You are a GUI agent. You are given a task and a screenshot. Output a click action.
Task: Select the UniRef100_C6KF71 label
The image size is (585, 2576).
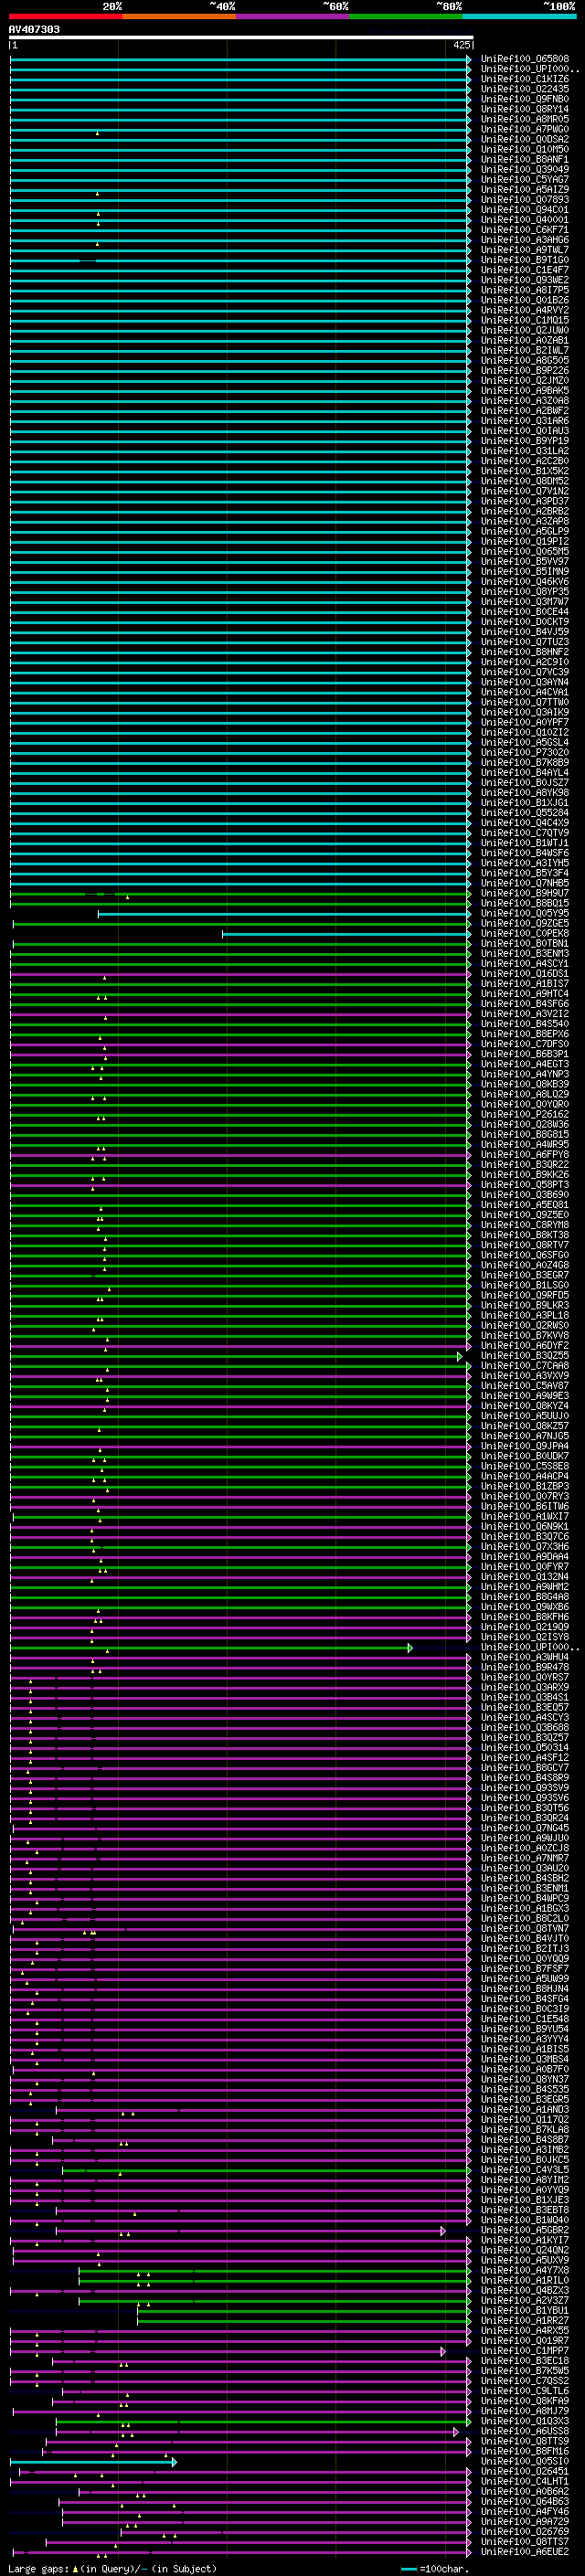coord(525,229)
